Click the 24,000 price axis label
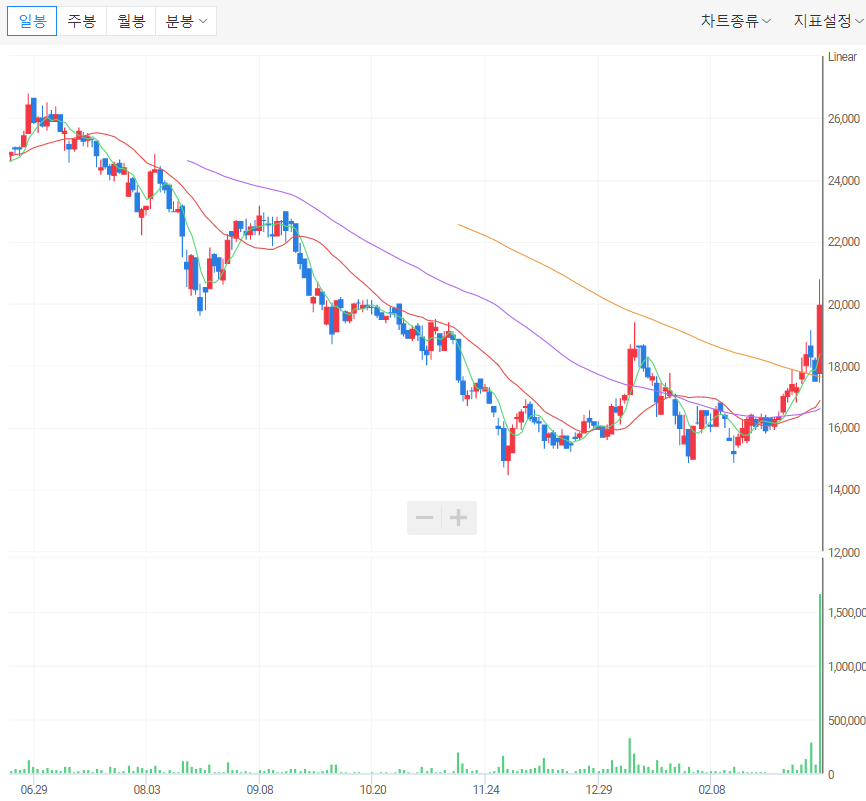Viewport: 866px width, 801px height. pyautogui.click(x=844, y=181)
